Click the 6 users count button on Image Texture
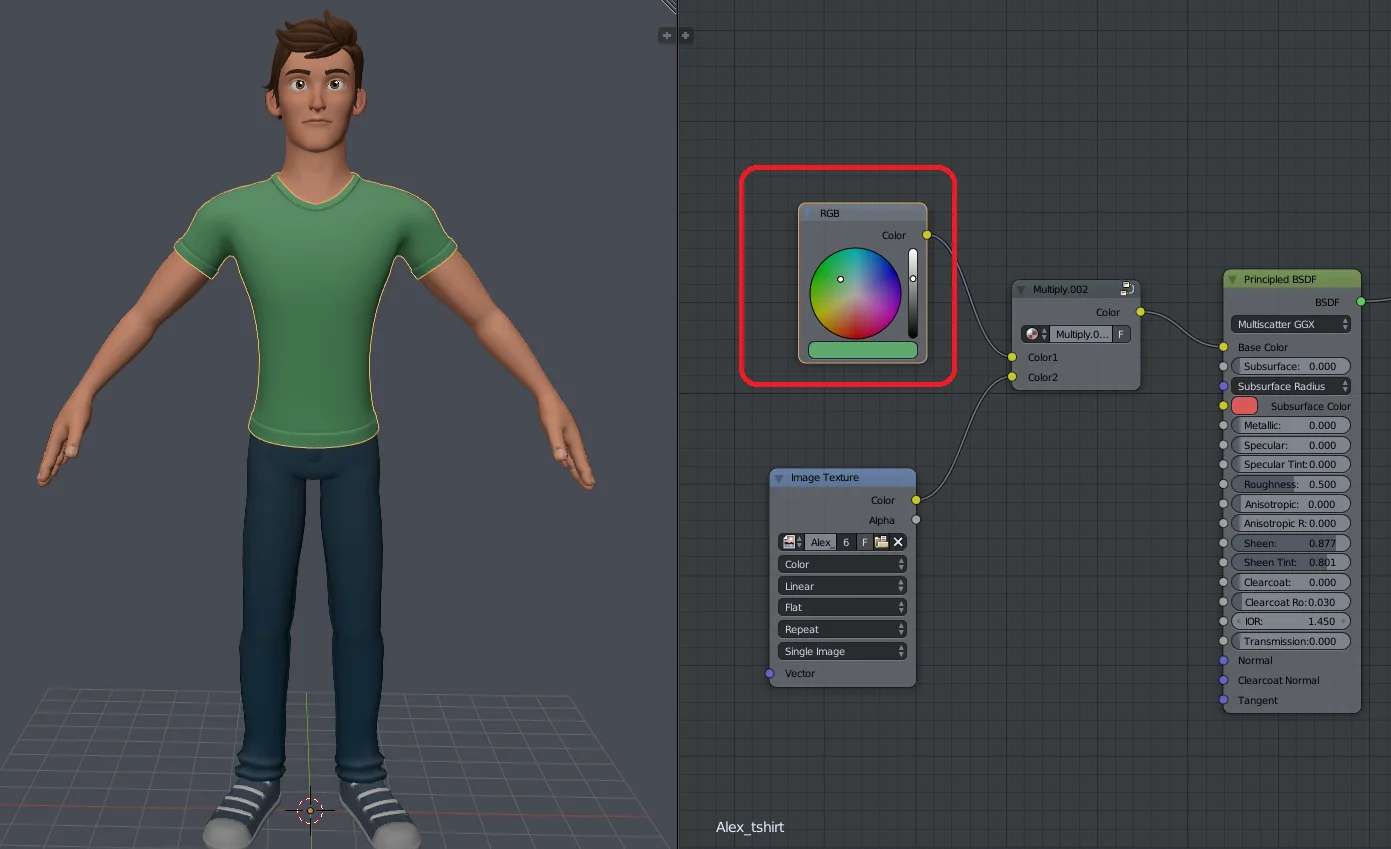 846,542
